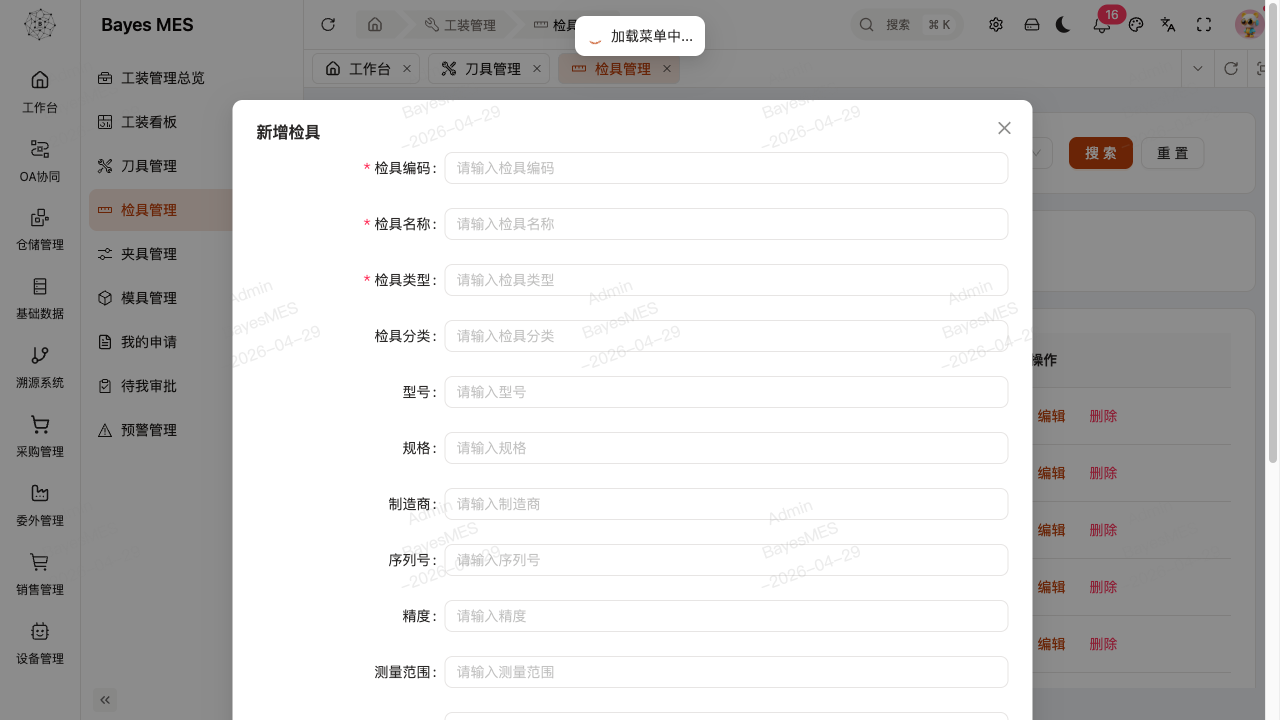The height and width of the screenshot is (720, 1280).
Task: Click the orange 搜索 button behind dialog
Action: [1101, 153]
